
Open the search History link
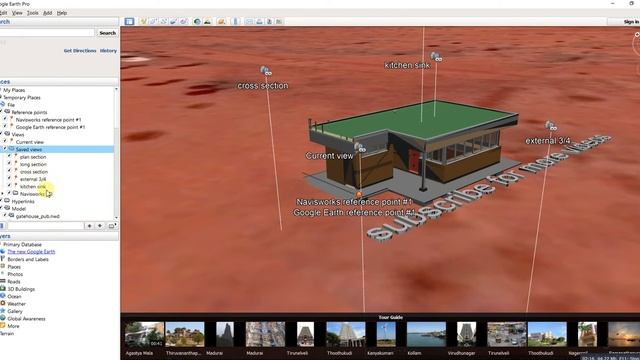point(108,51)
